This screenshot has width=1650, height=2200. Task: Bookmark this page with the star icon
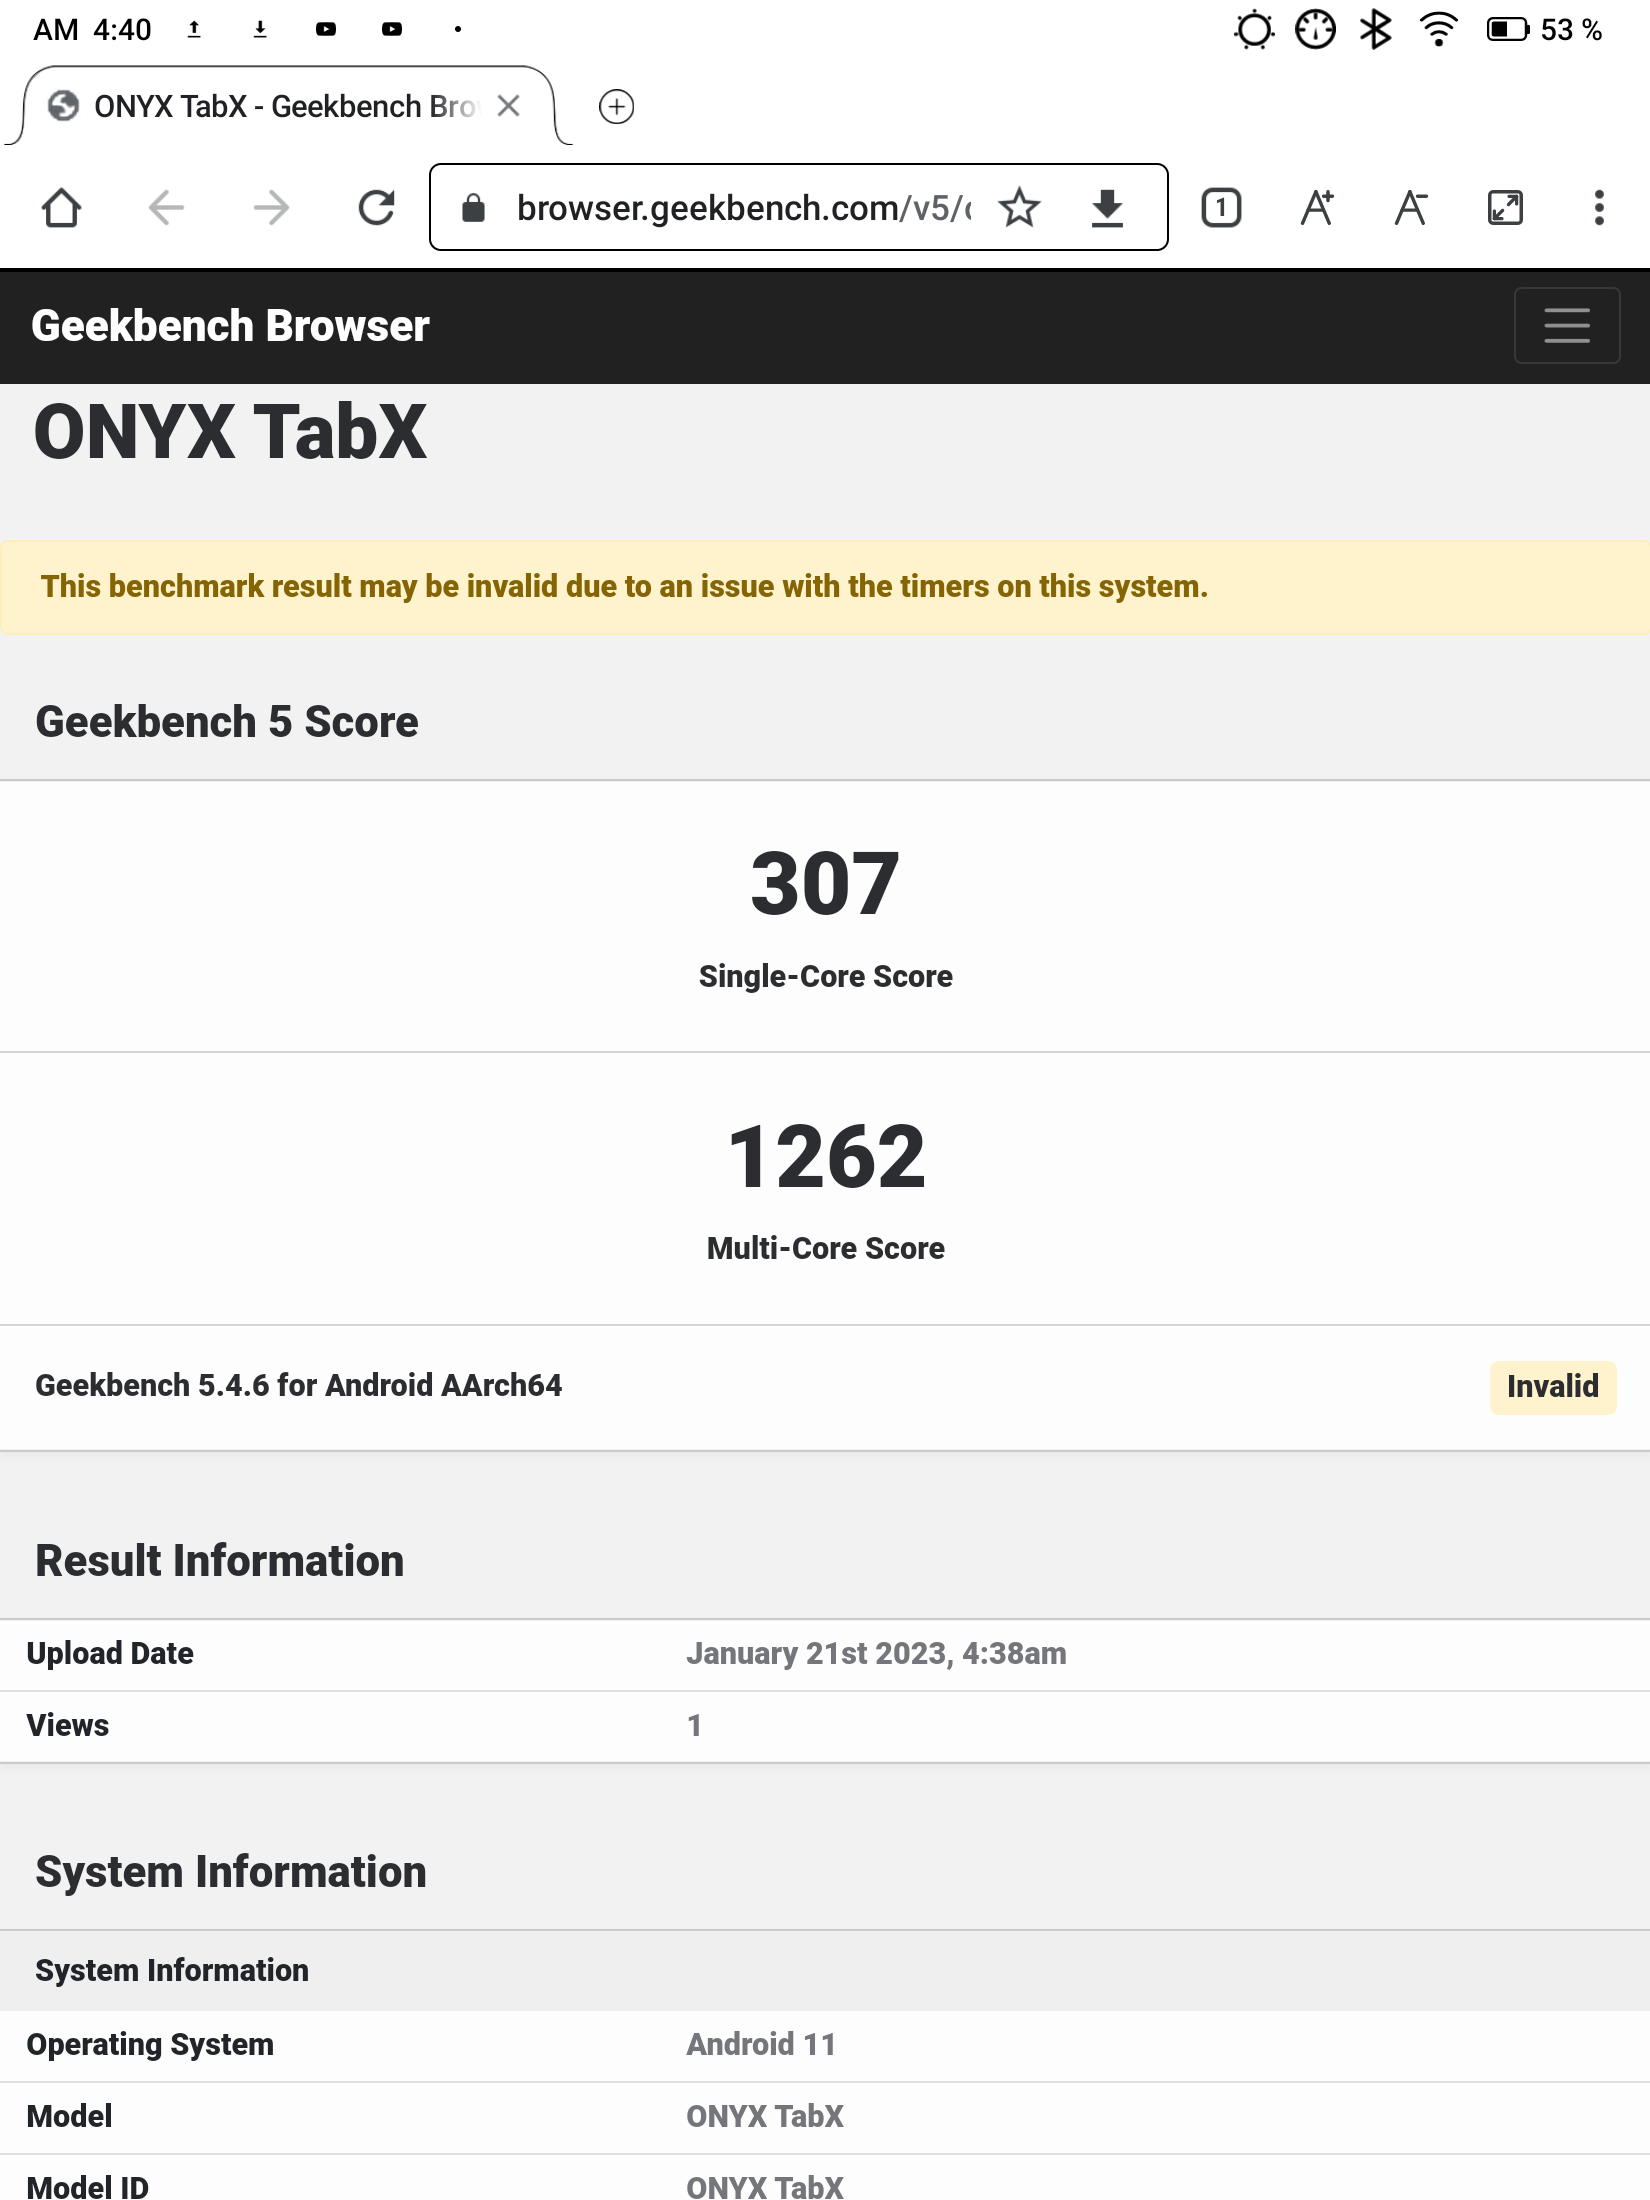pos(1020,208)
